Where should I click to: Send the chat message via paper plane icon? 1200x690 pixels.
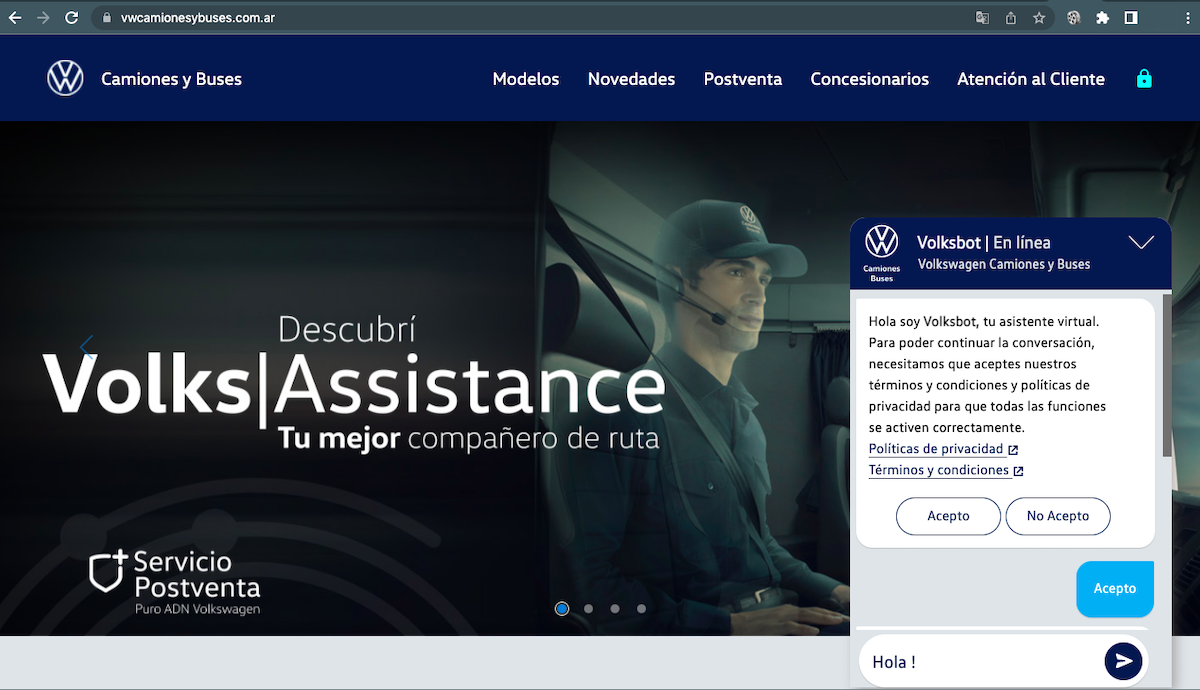point(1123,661)
